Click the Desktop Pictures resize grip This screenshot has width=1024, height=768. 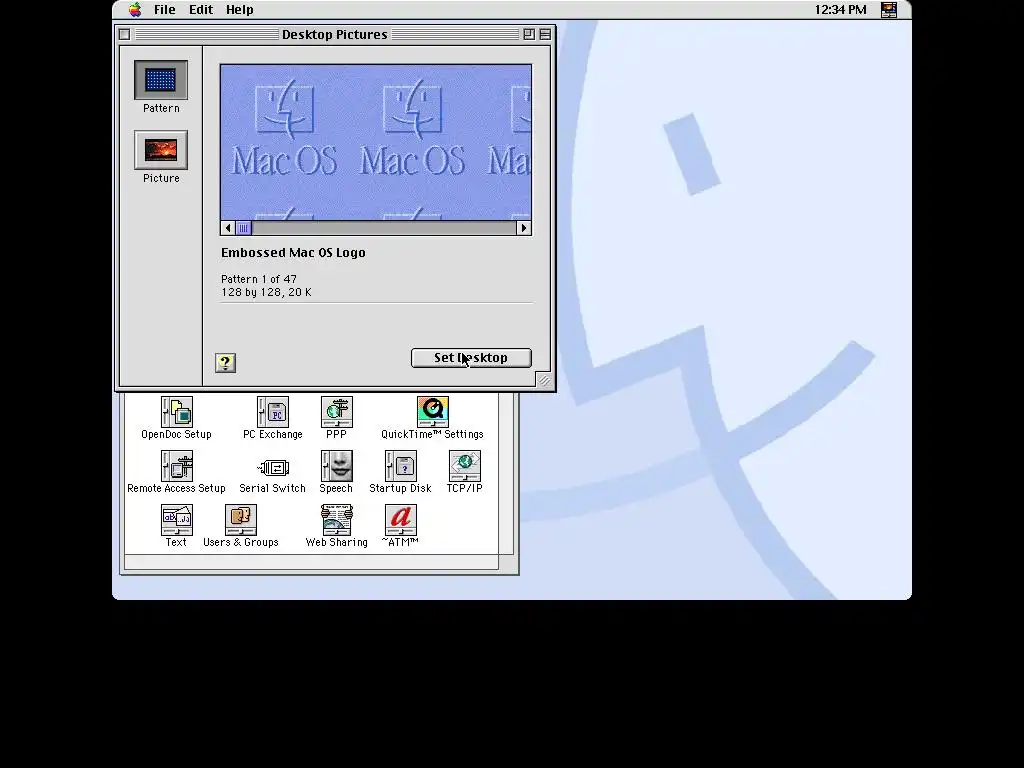(544, 380)
